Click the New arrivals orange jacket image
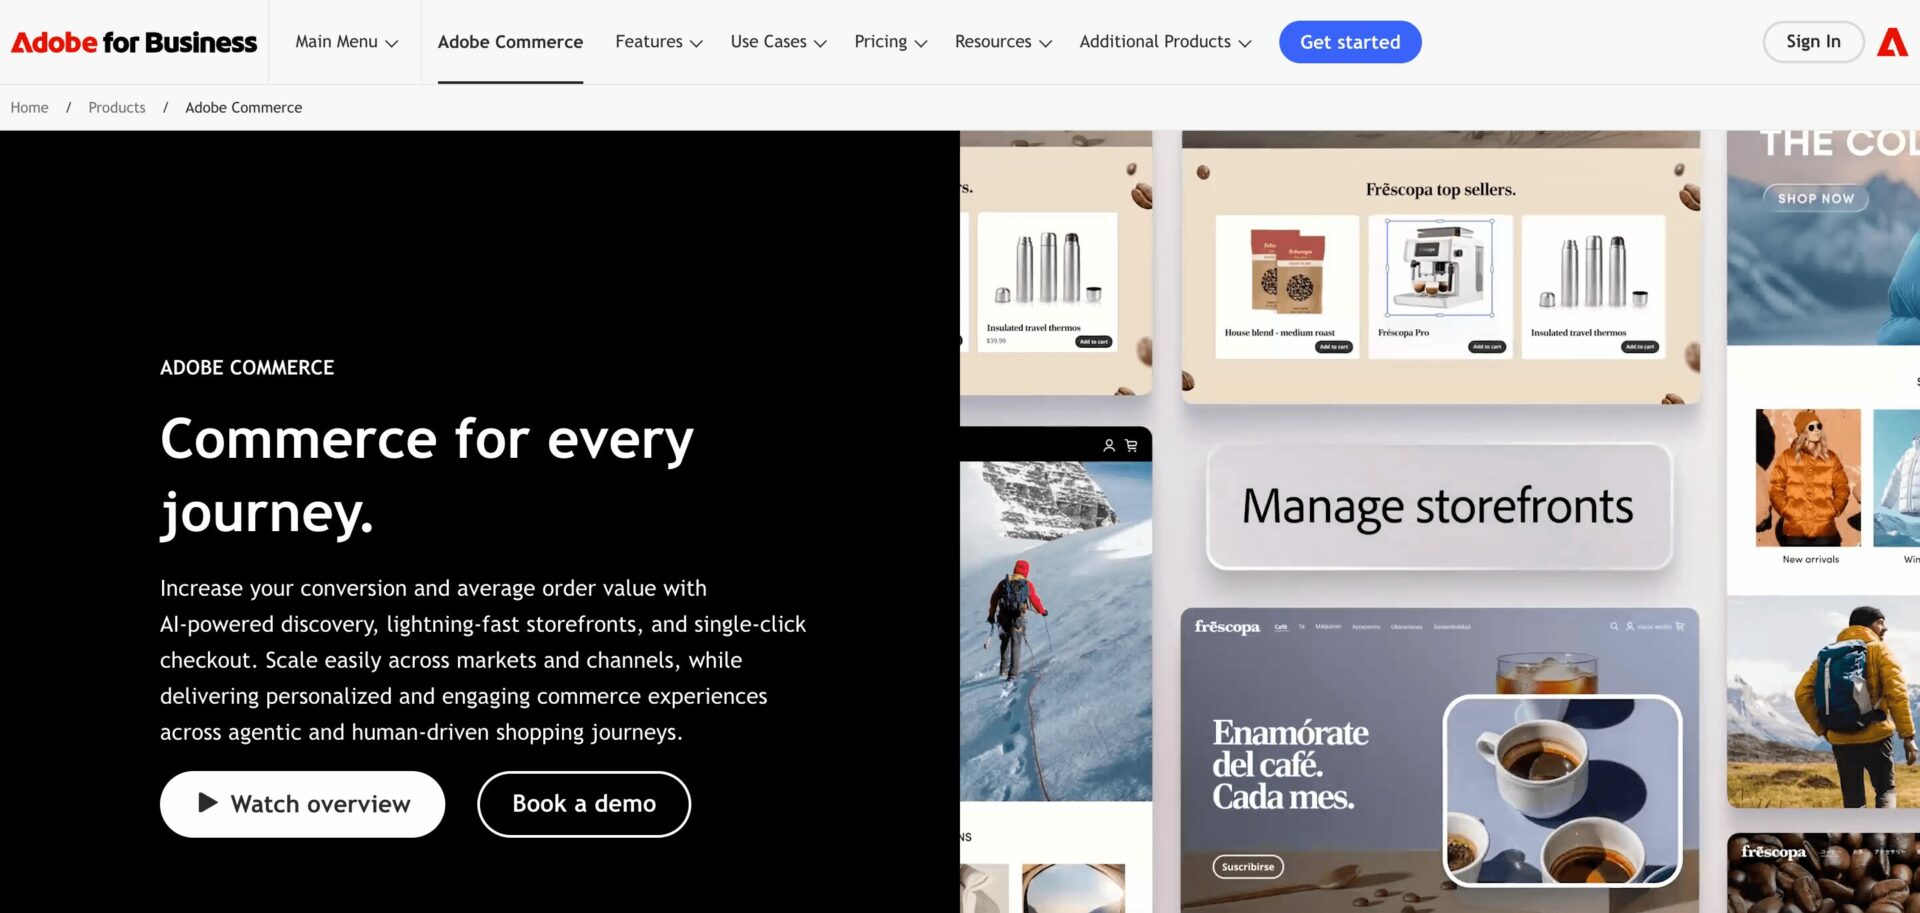The height and width of the screenshot is (913, 1920). click(1808, 477)
